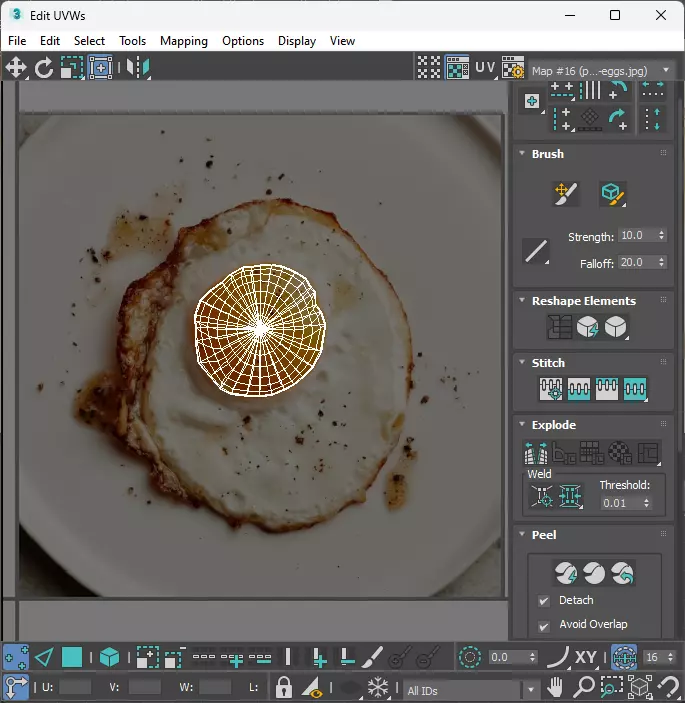
Task: Open the texture checker settings icon
Action: pos(513,68)
